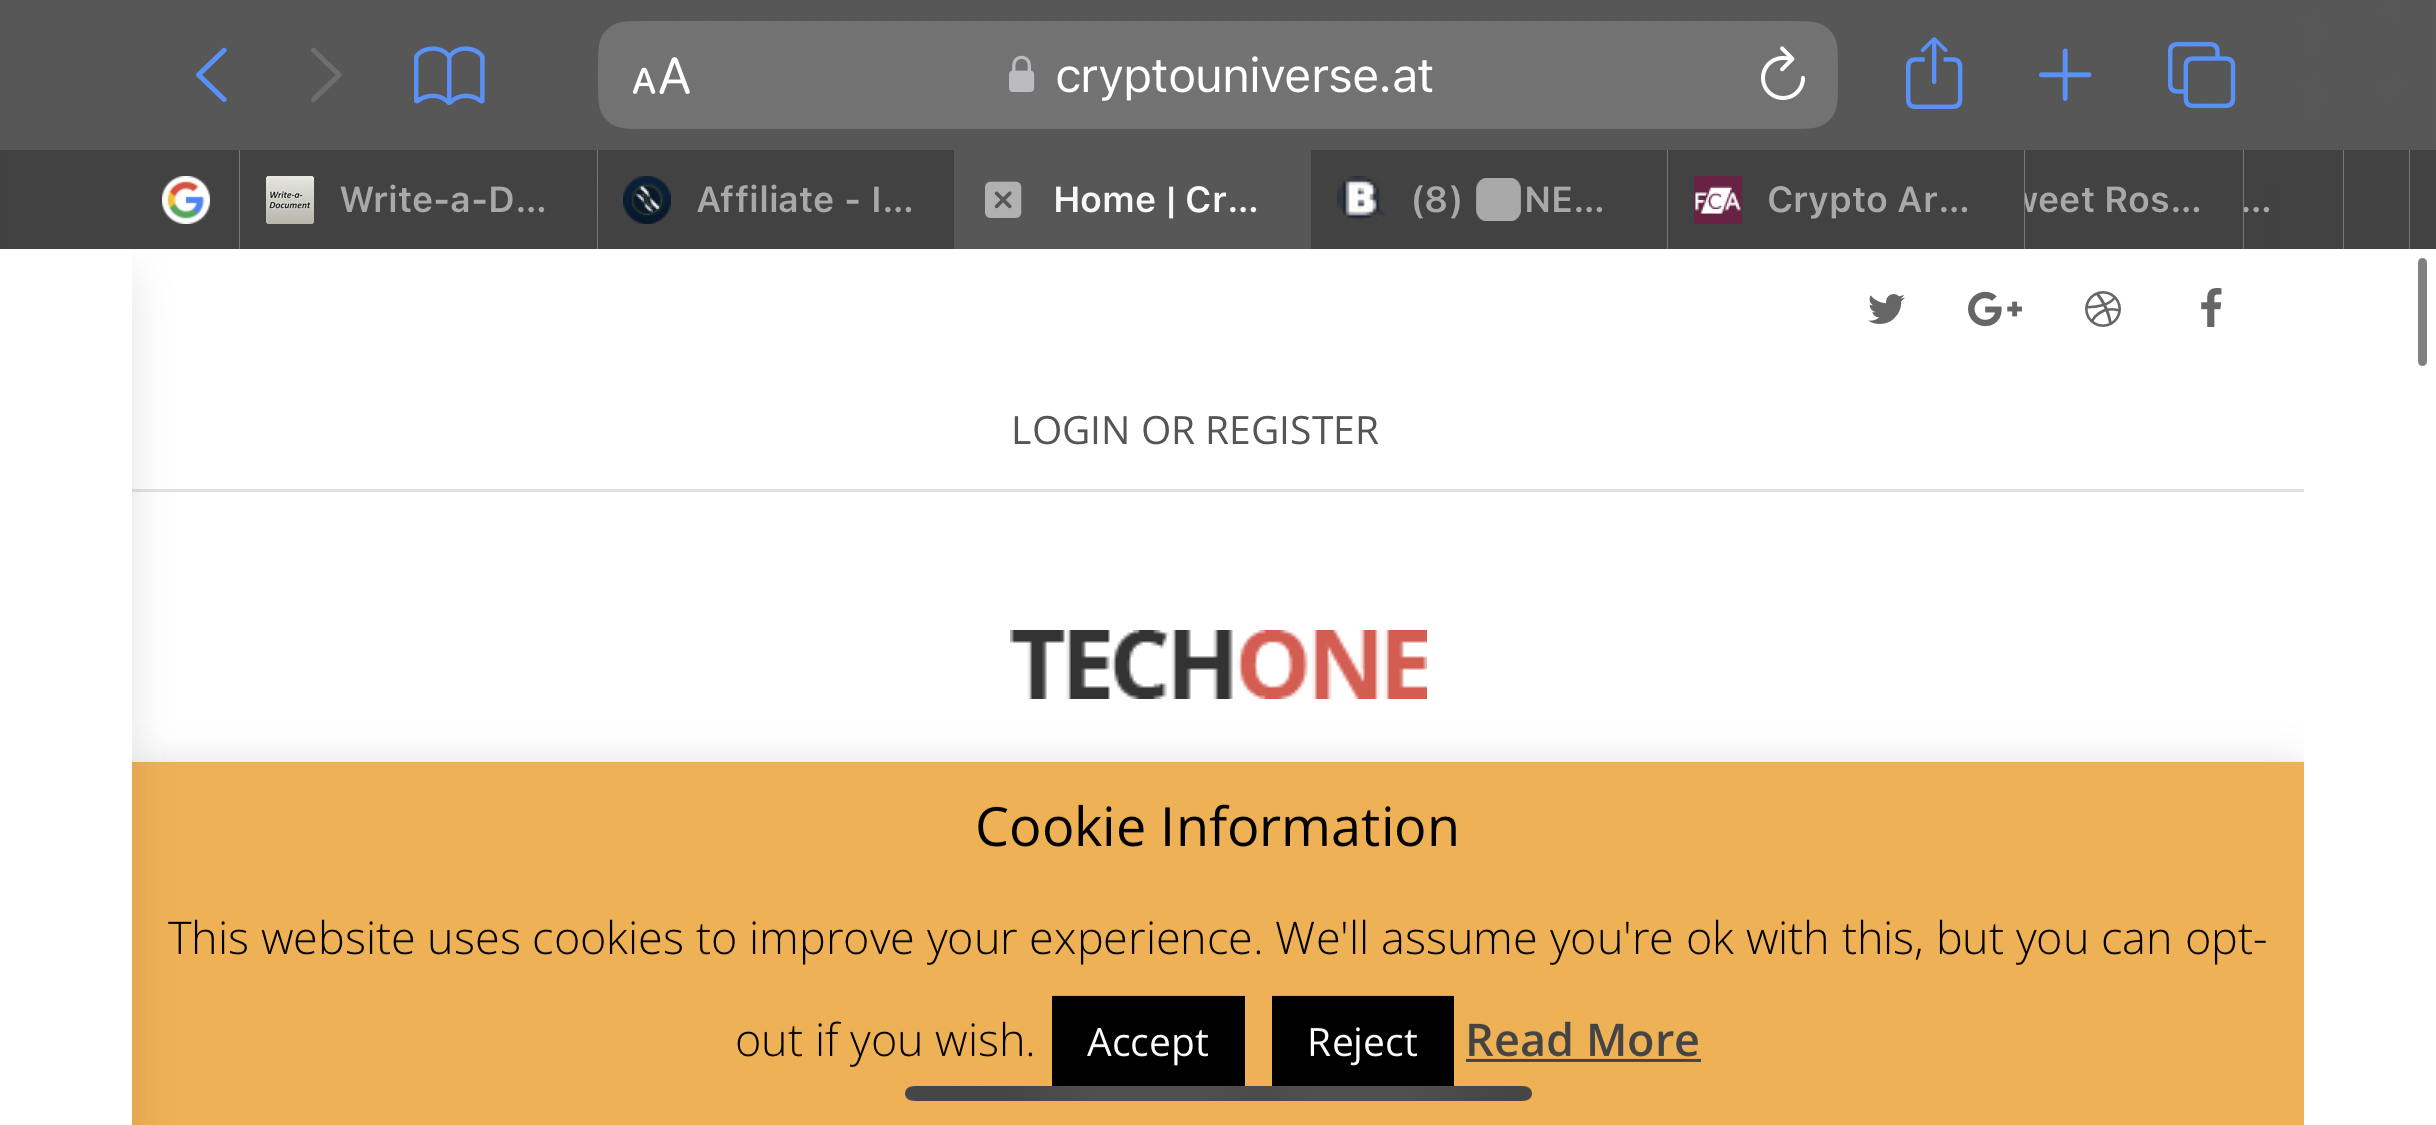Image resolution: width=2436 pixels, height=1125 pixels.
Task: Select the Google tab
Action: 186,200
